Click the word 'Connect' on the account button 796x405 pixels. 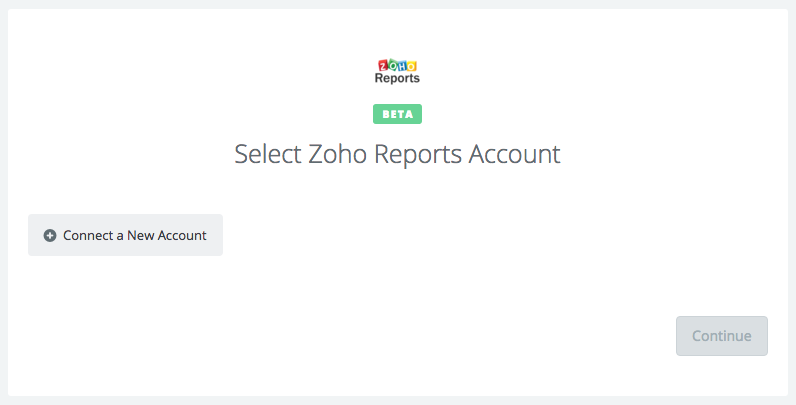coord(89,236)
